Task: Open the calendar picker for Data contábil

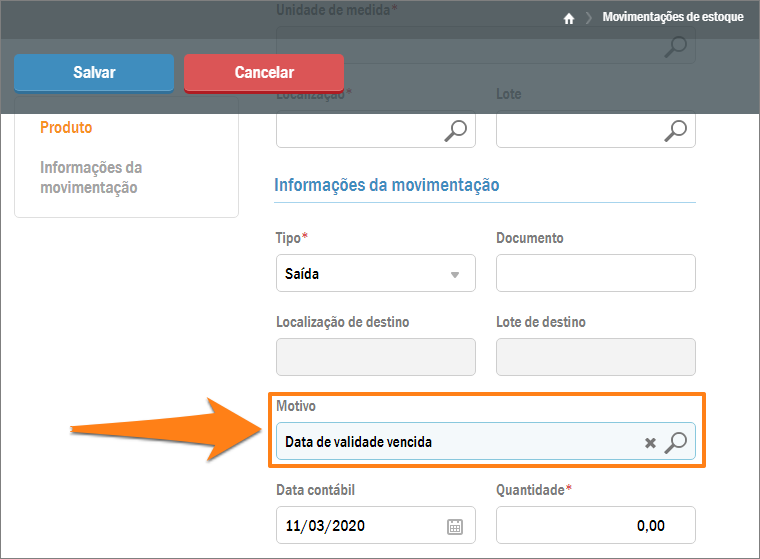Action: [x=455, y=526]
